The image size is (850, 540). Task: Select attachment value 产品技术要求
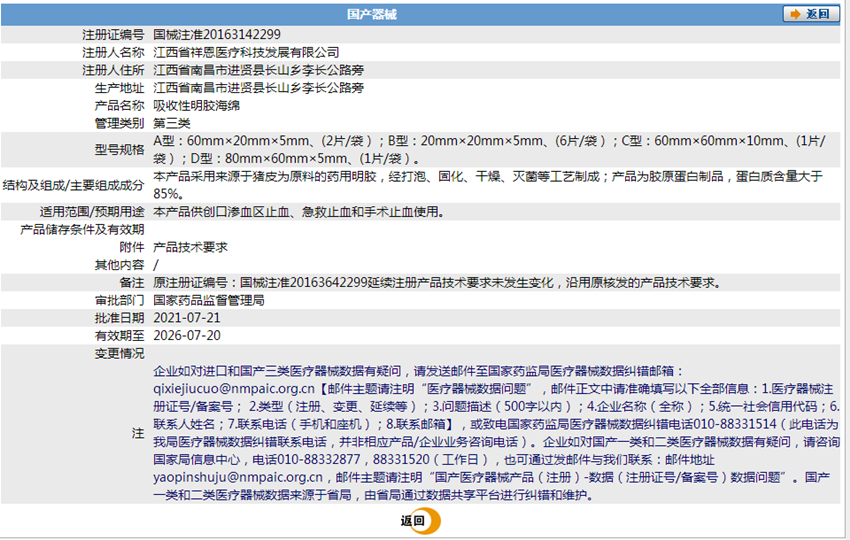click(x=190, y=247)
